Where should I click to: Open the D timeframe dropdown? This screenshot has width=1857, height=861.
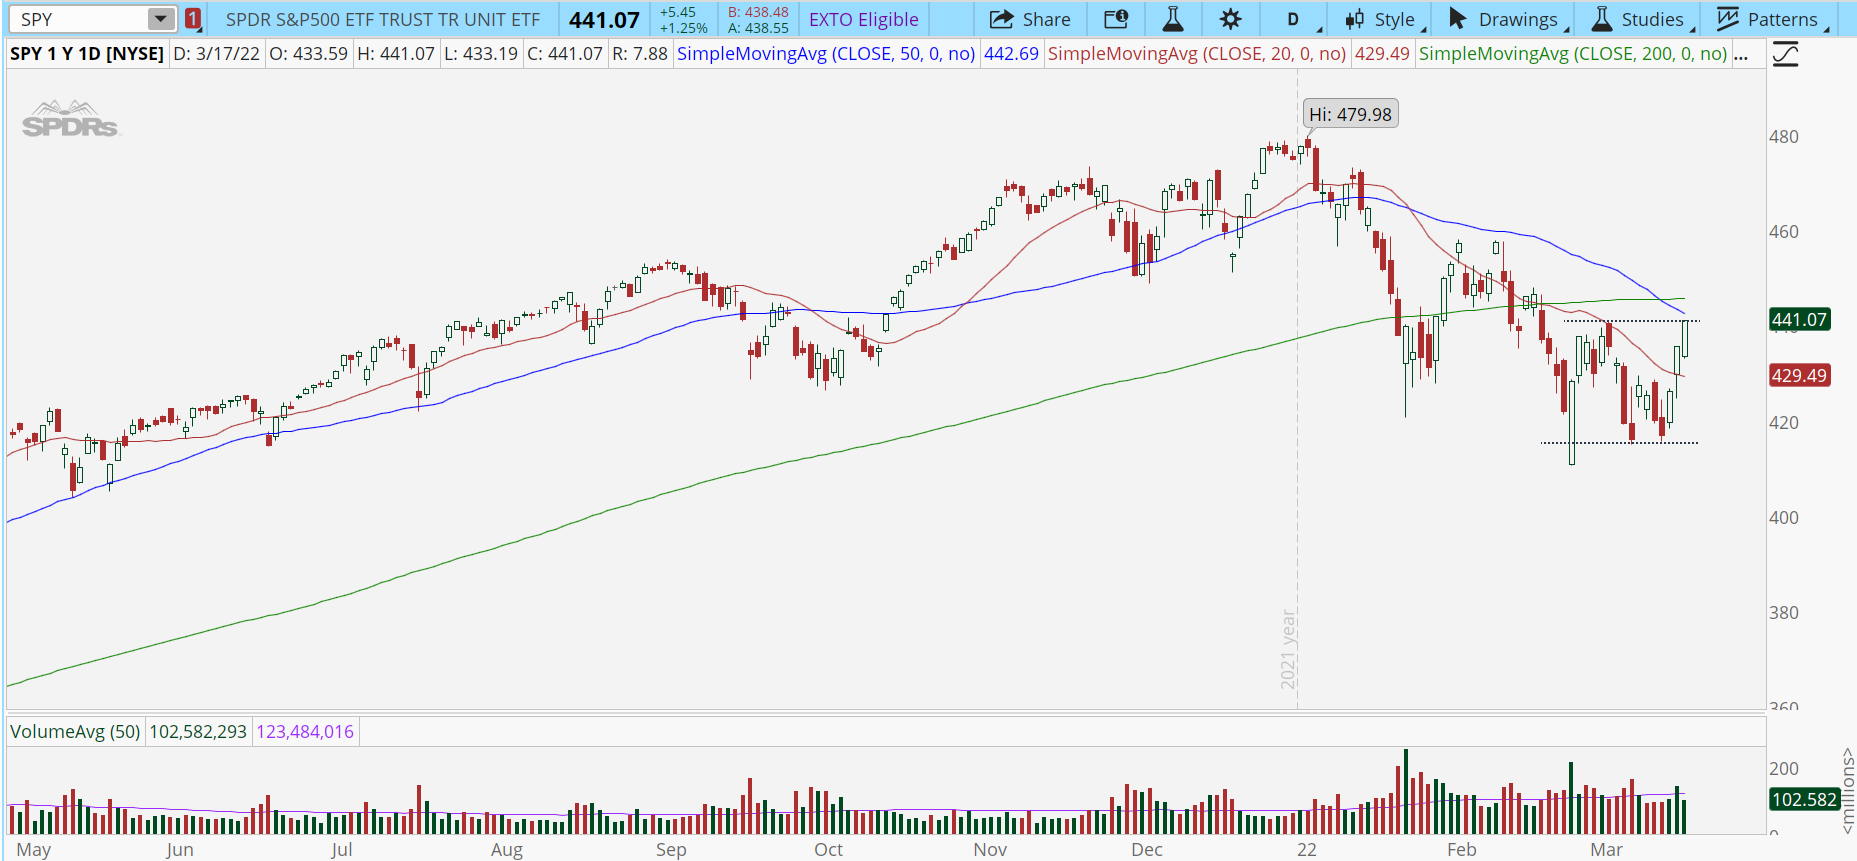[1293, 19]
